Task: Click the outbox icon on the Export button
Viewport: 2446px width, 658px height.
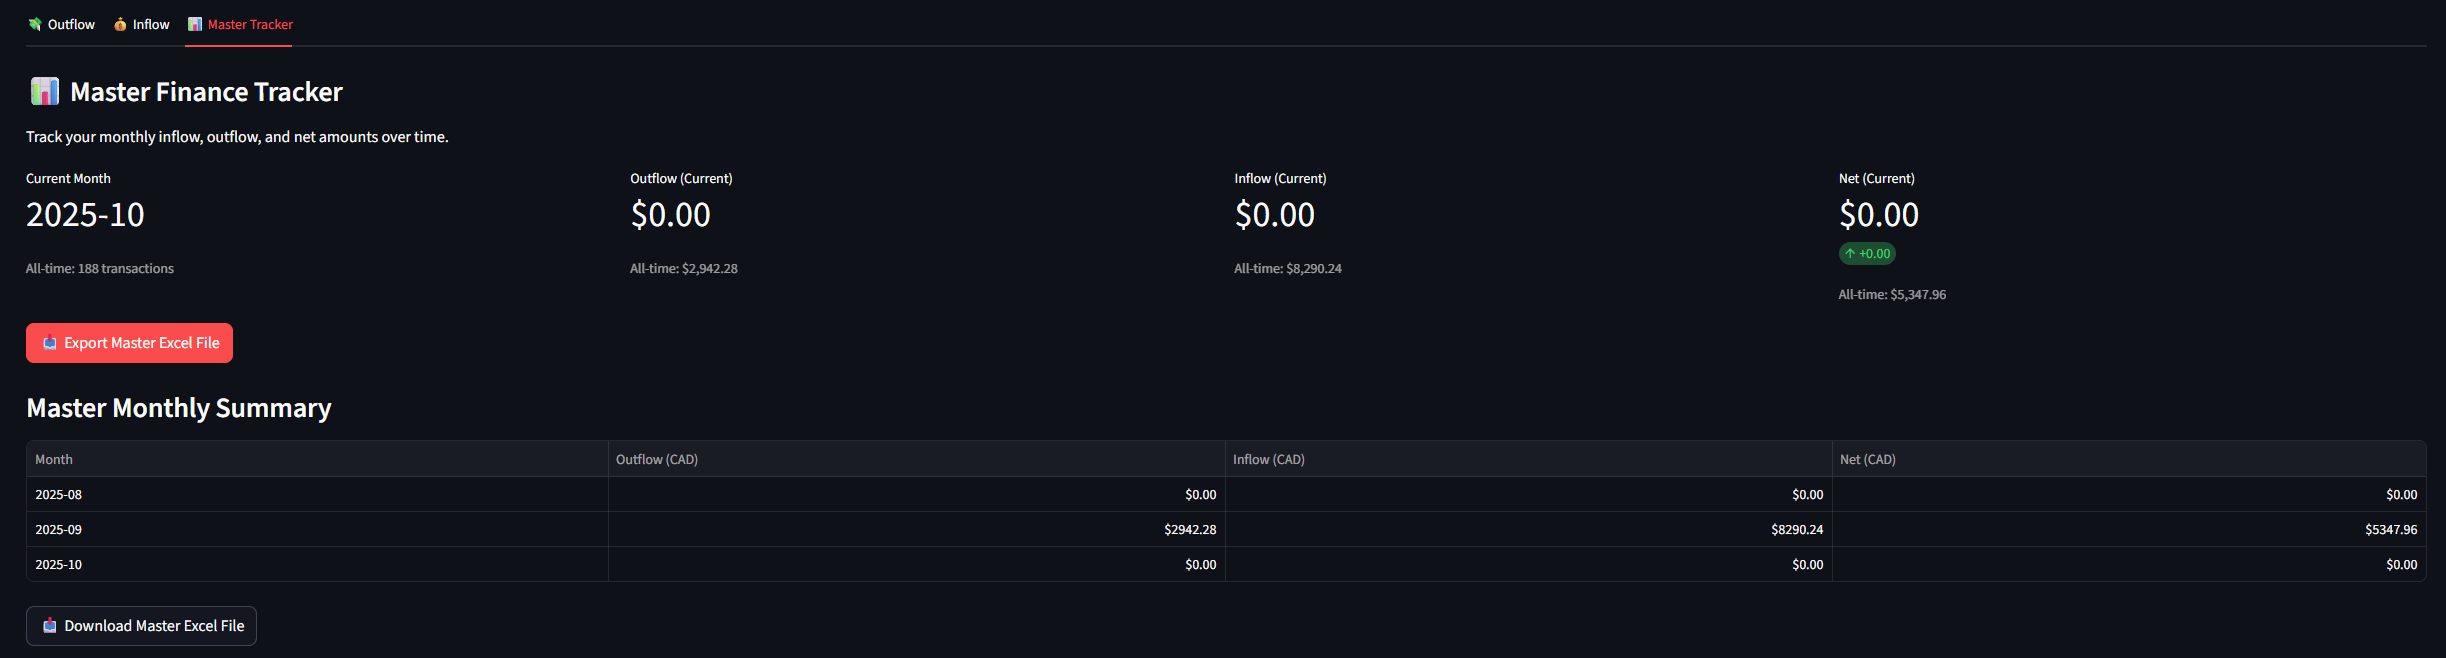Action: pos(50,343)
